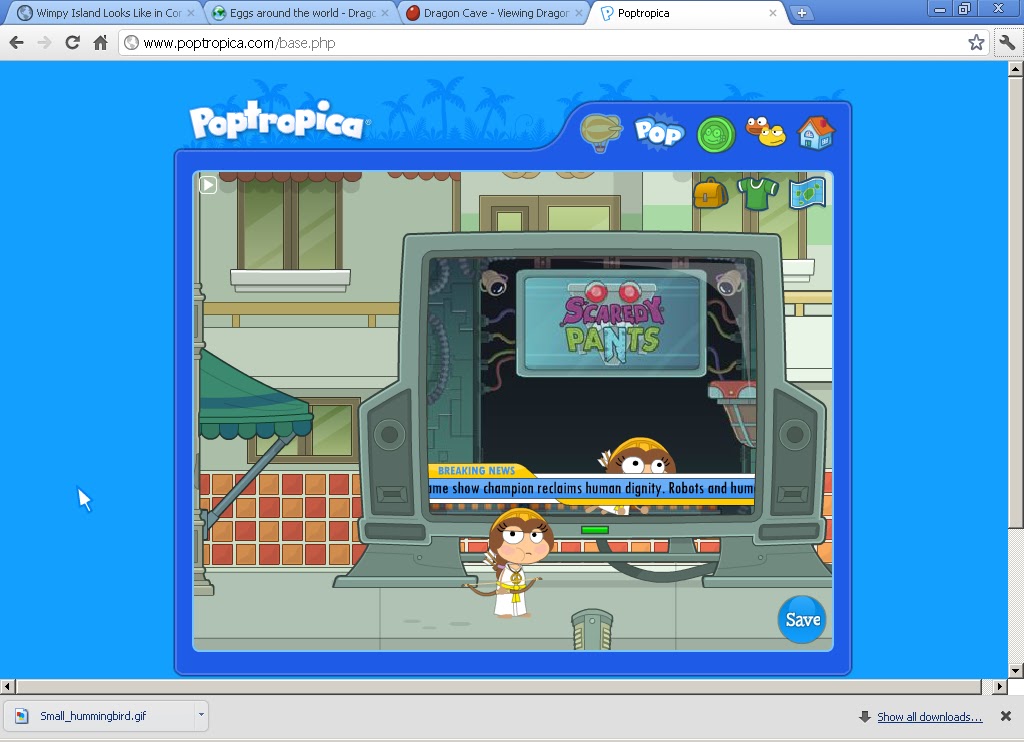Click the green power light on the TV
The image size is (1024, 742).
click(594, 530)
